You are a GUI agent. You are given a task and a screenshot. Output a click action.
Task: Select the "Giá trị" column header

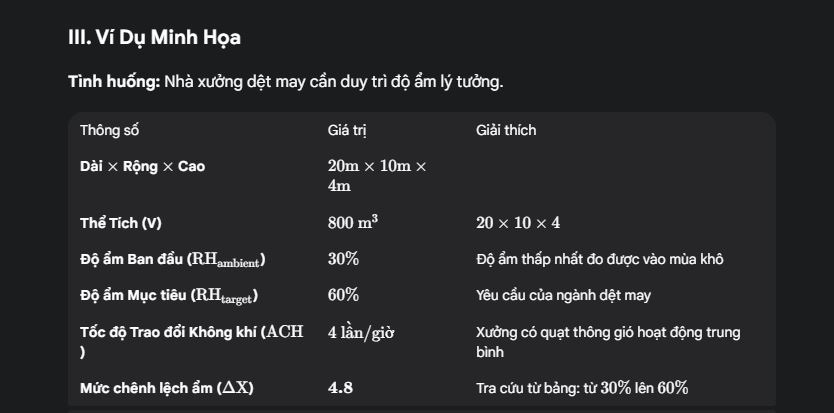[345, 131]
